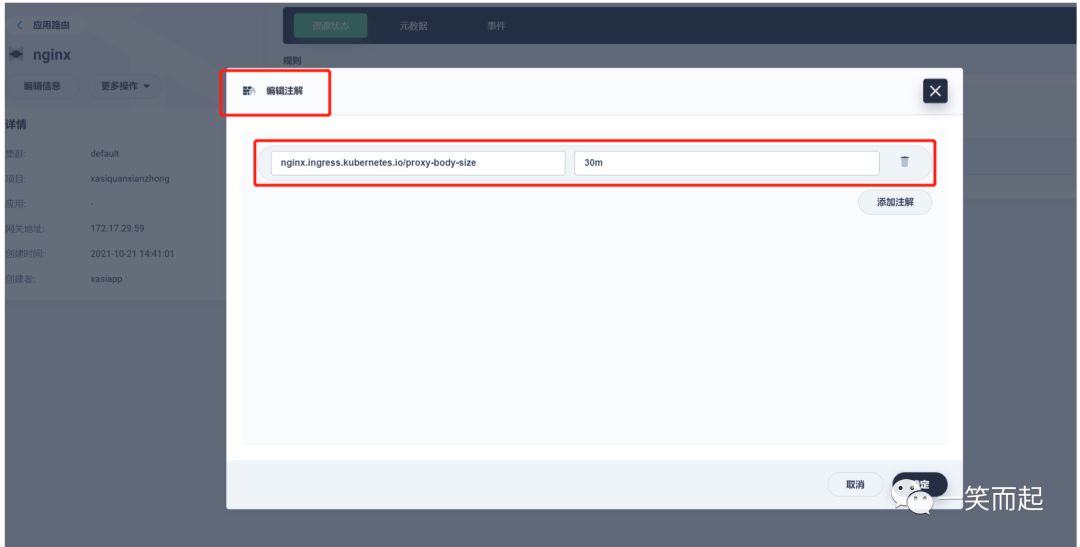The image size is (1080, 547).
Task: Click the 取消 button
Action: pyautogui.click(x=855, y=484)
